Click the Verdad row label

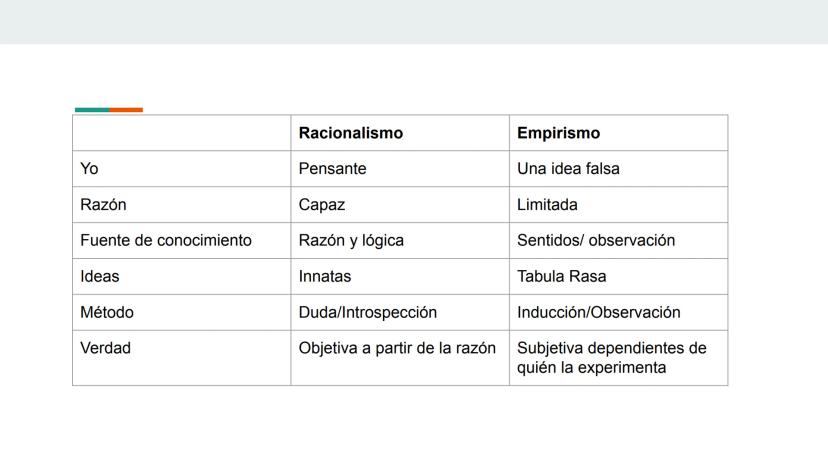click(106, 349)
